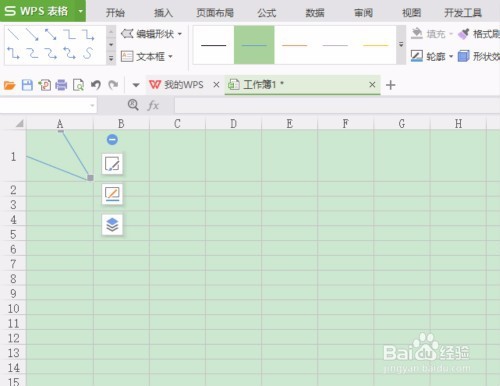
Task: Choose the freeform curve shape
Action: pyautogui.click(x=88, y=53)
